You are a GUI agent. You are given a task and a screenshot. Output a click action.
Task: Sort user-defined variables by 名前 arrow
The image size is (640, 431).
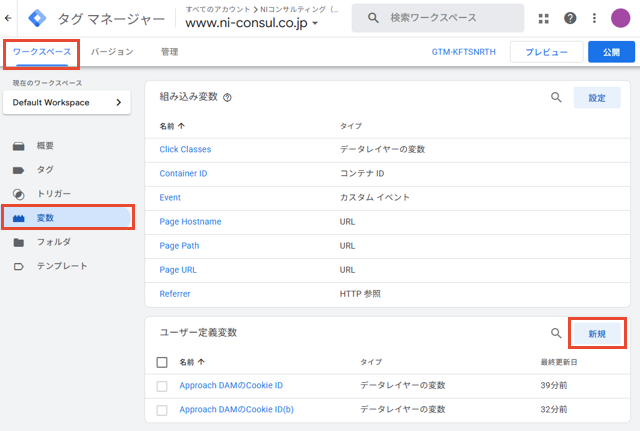click(x=201, y=362)
